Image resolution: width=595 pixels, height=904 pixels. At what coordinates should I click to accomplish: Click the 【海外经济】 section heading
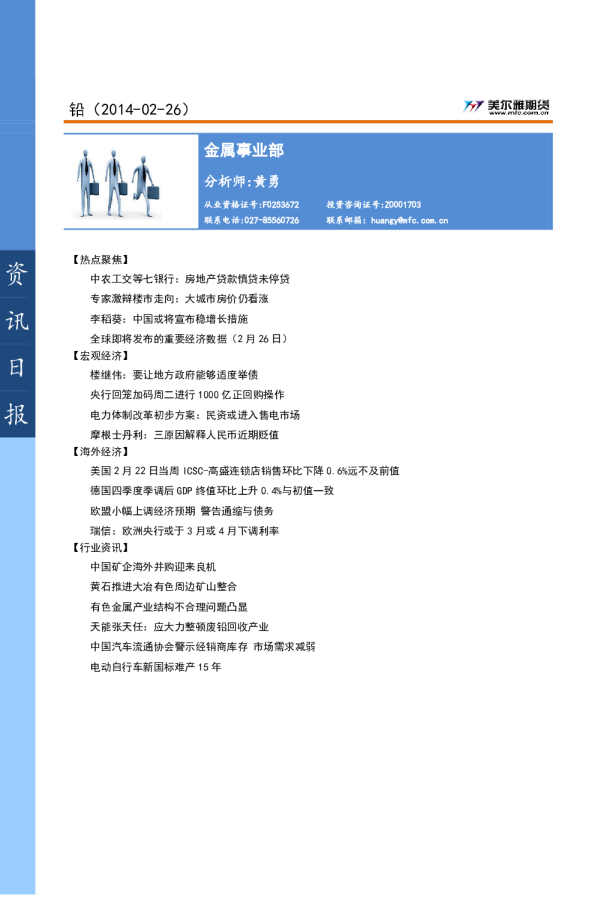(x=101, y=451)
